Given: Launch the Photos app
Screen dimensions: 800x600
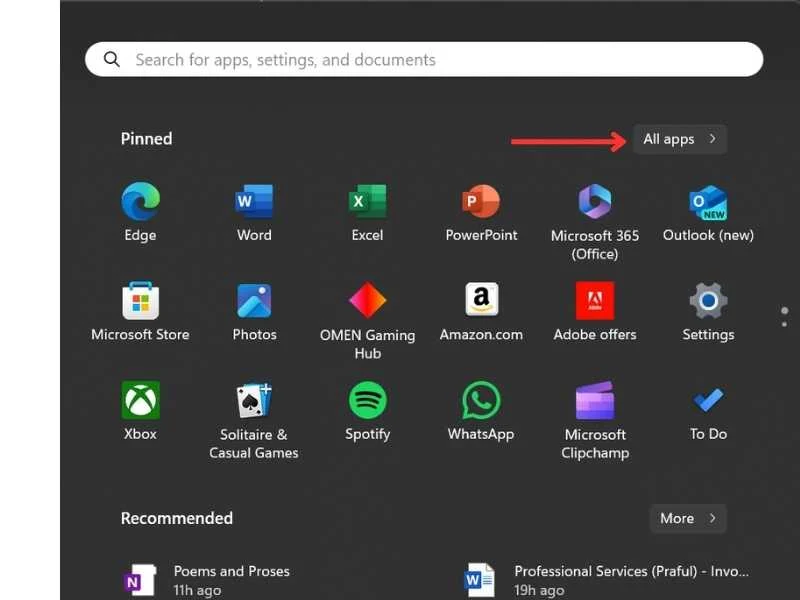Looking at the screenshot, I should tap(254, 301).
